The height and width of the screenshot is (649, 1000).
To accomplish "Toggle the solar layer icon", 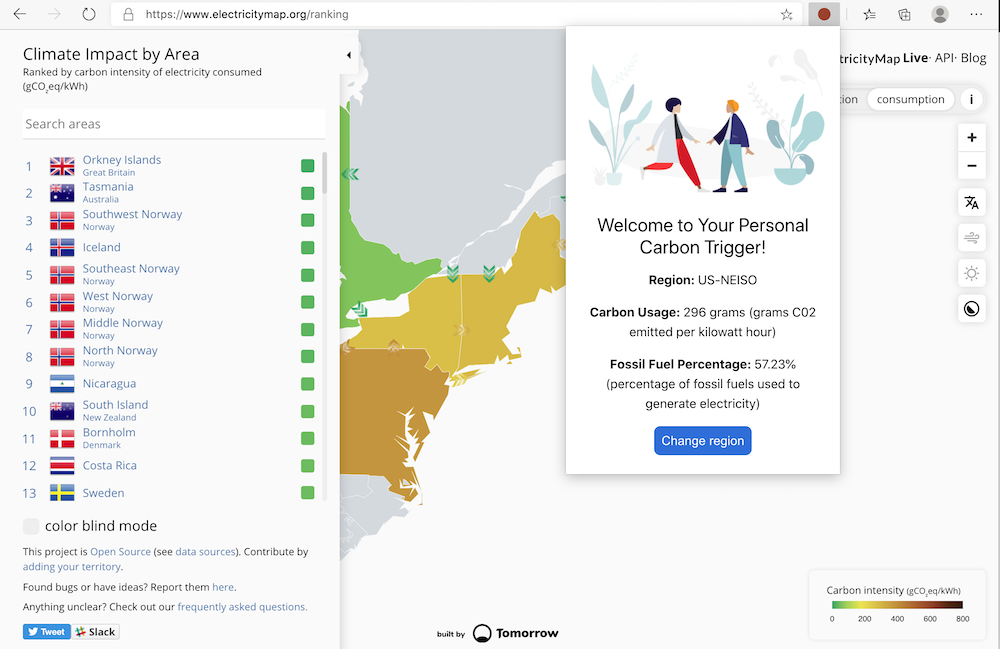I will 971,273.
